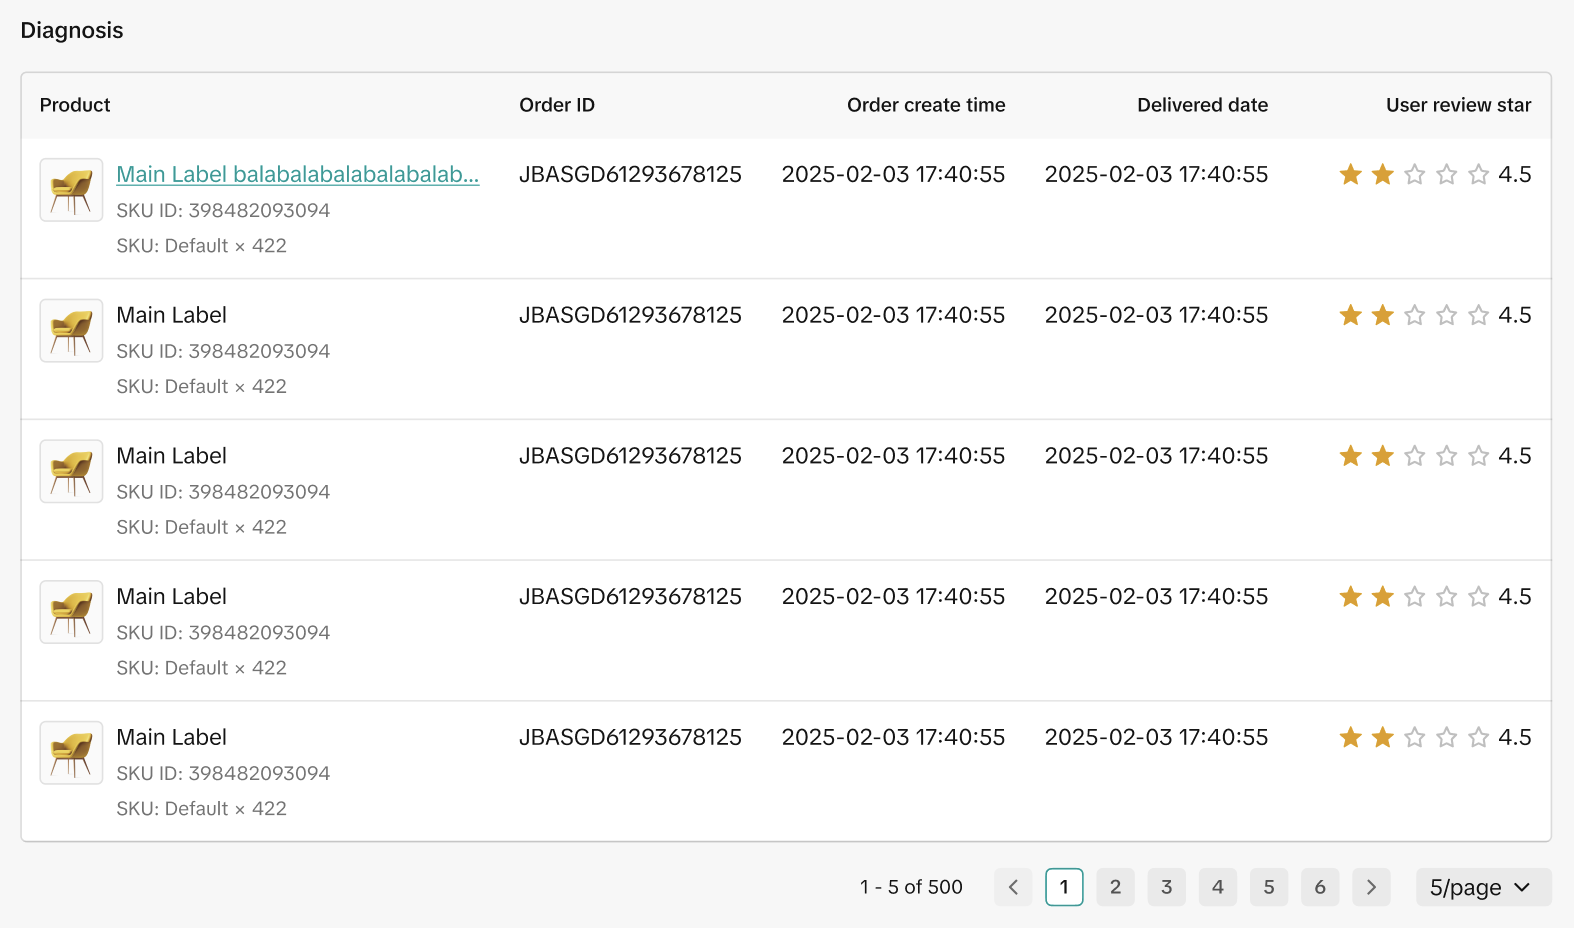Viewport: 1574px width, 928px height.
Task: Open the 5/page size dropdown
Action: pyautogui.click(x=1482, y=887)
